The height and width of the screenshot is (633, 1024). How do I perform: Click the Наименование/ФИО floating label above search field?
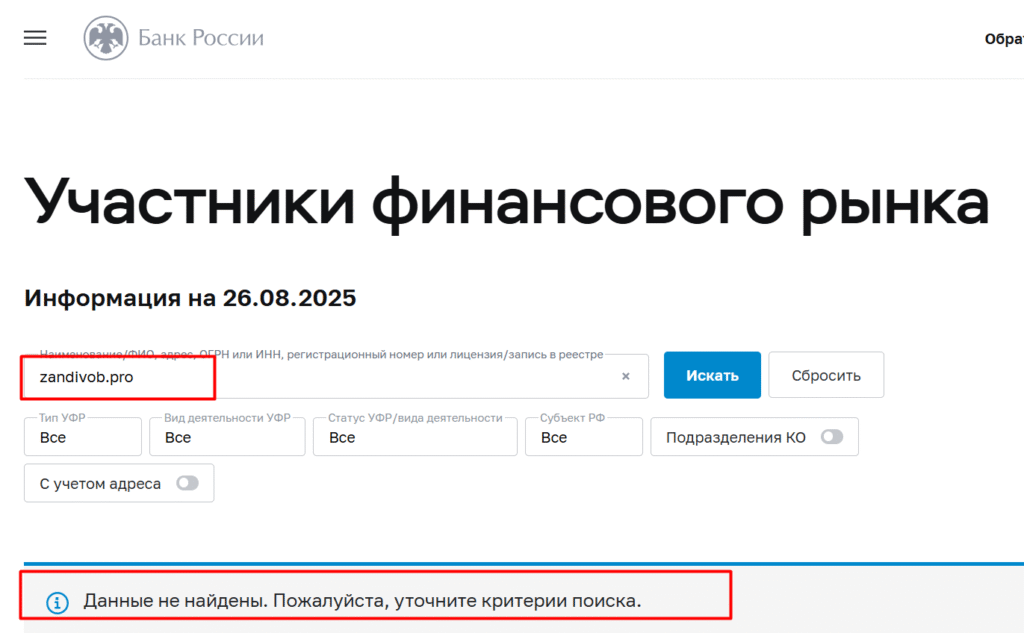coord(320,354)
